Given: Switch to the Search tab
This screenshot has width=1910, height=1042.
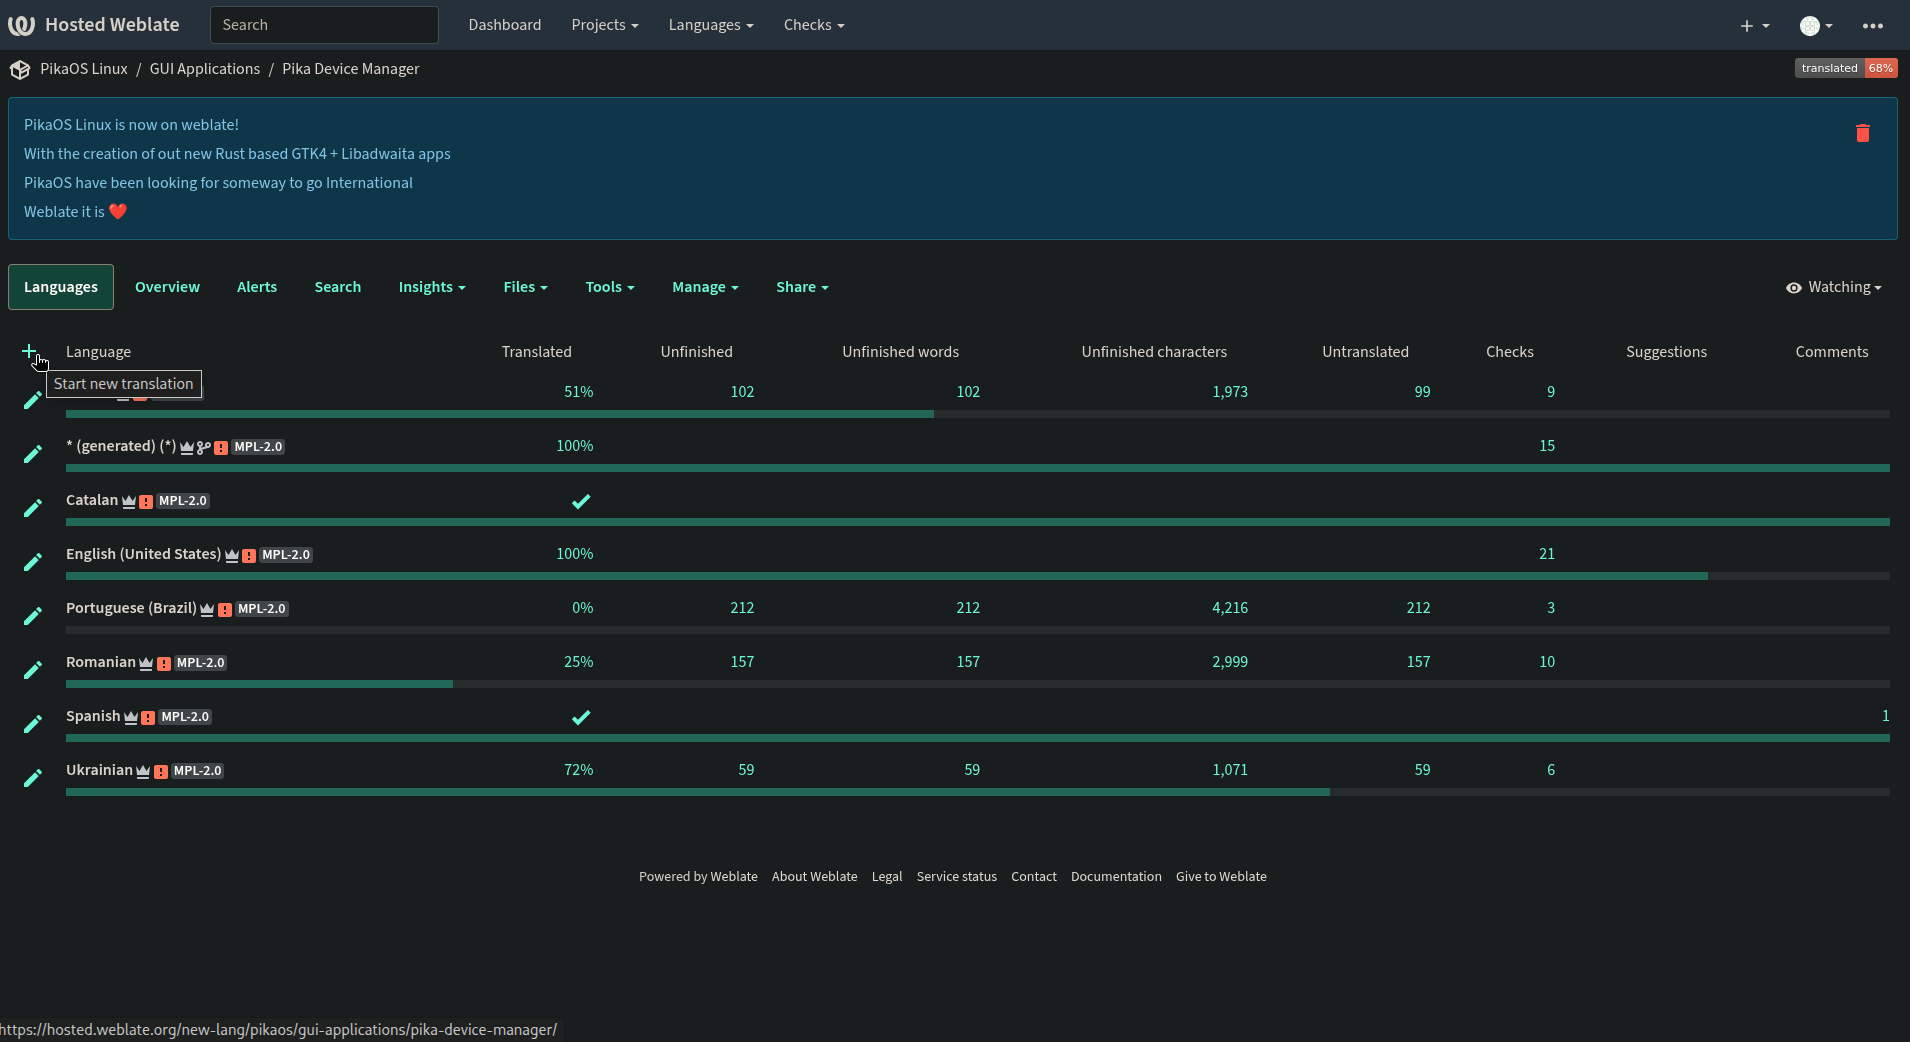Looking at the screenshot, I should [x=338, y=287].
